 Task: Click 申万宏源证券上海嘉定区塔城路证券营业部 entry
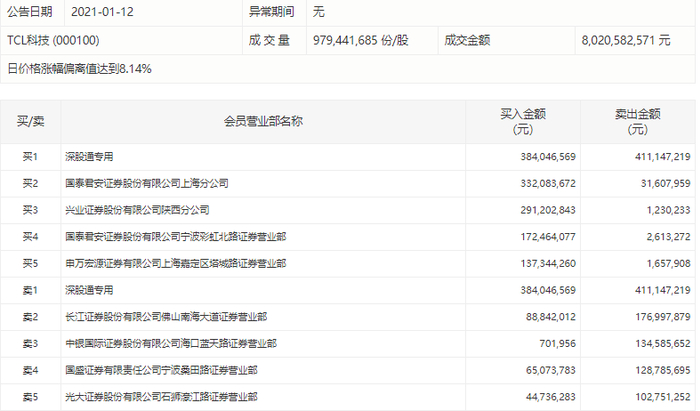pyautogui.click(x=175, y=263)
